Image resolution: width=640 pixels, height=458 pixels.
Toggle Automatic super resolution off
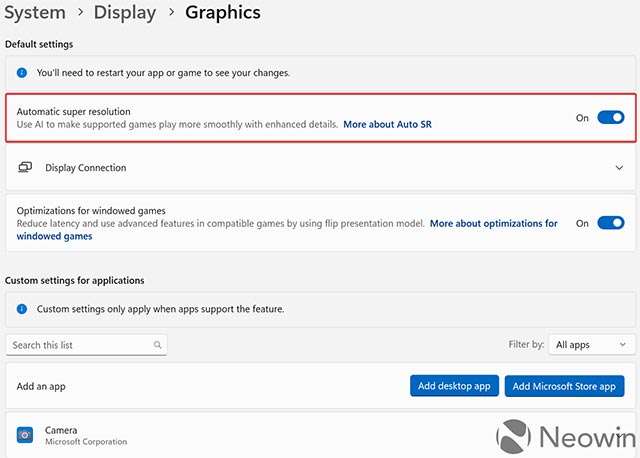pos(610,118)
